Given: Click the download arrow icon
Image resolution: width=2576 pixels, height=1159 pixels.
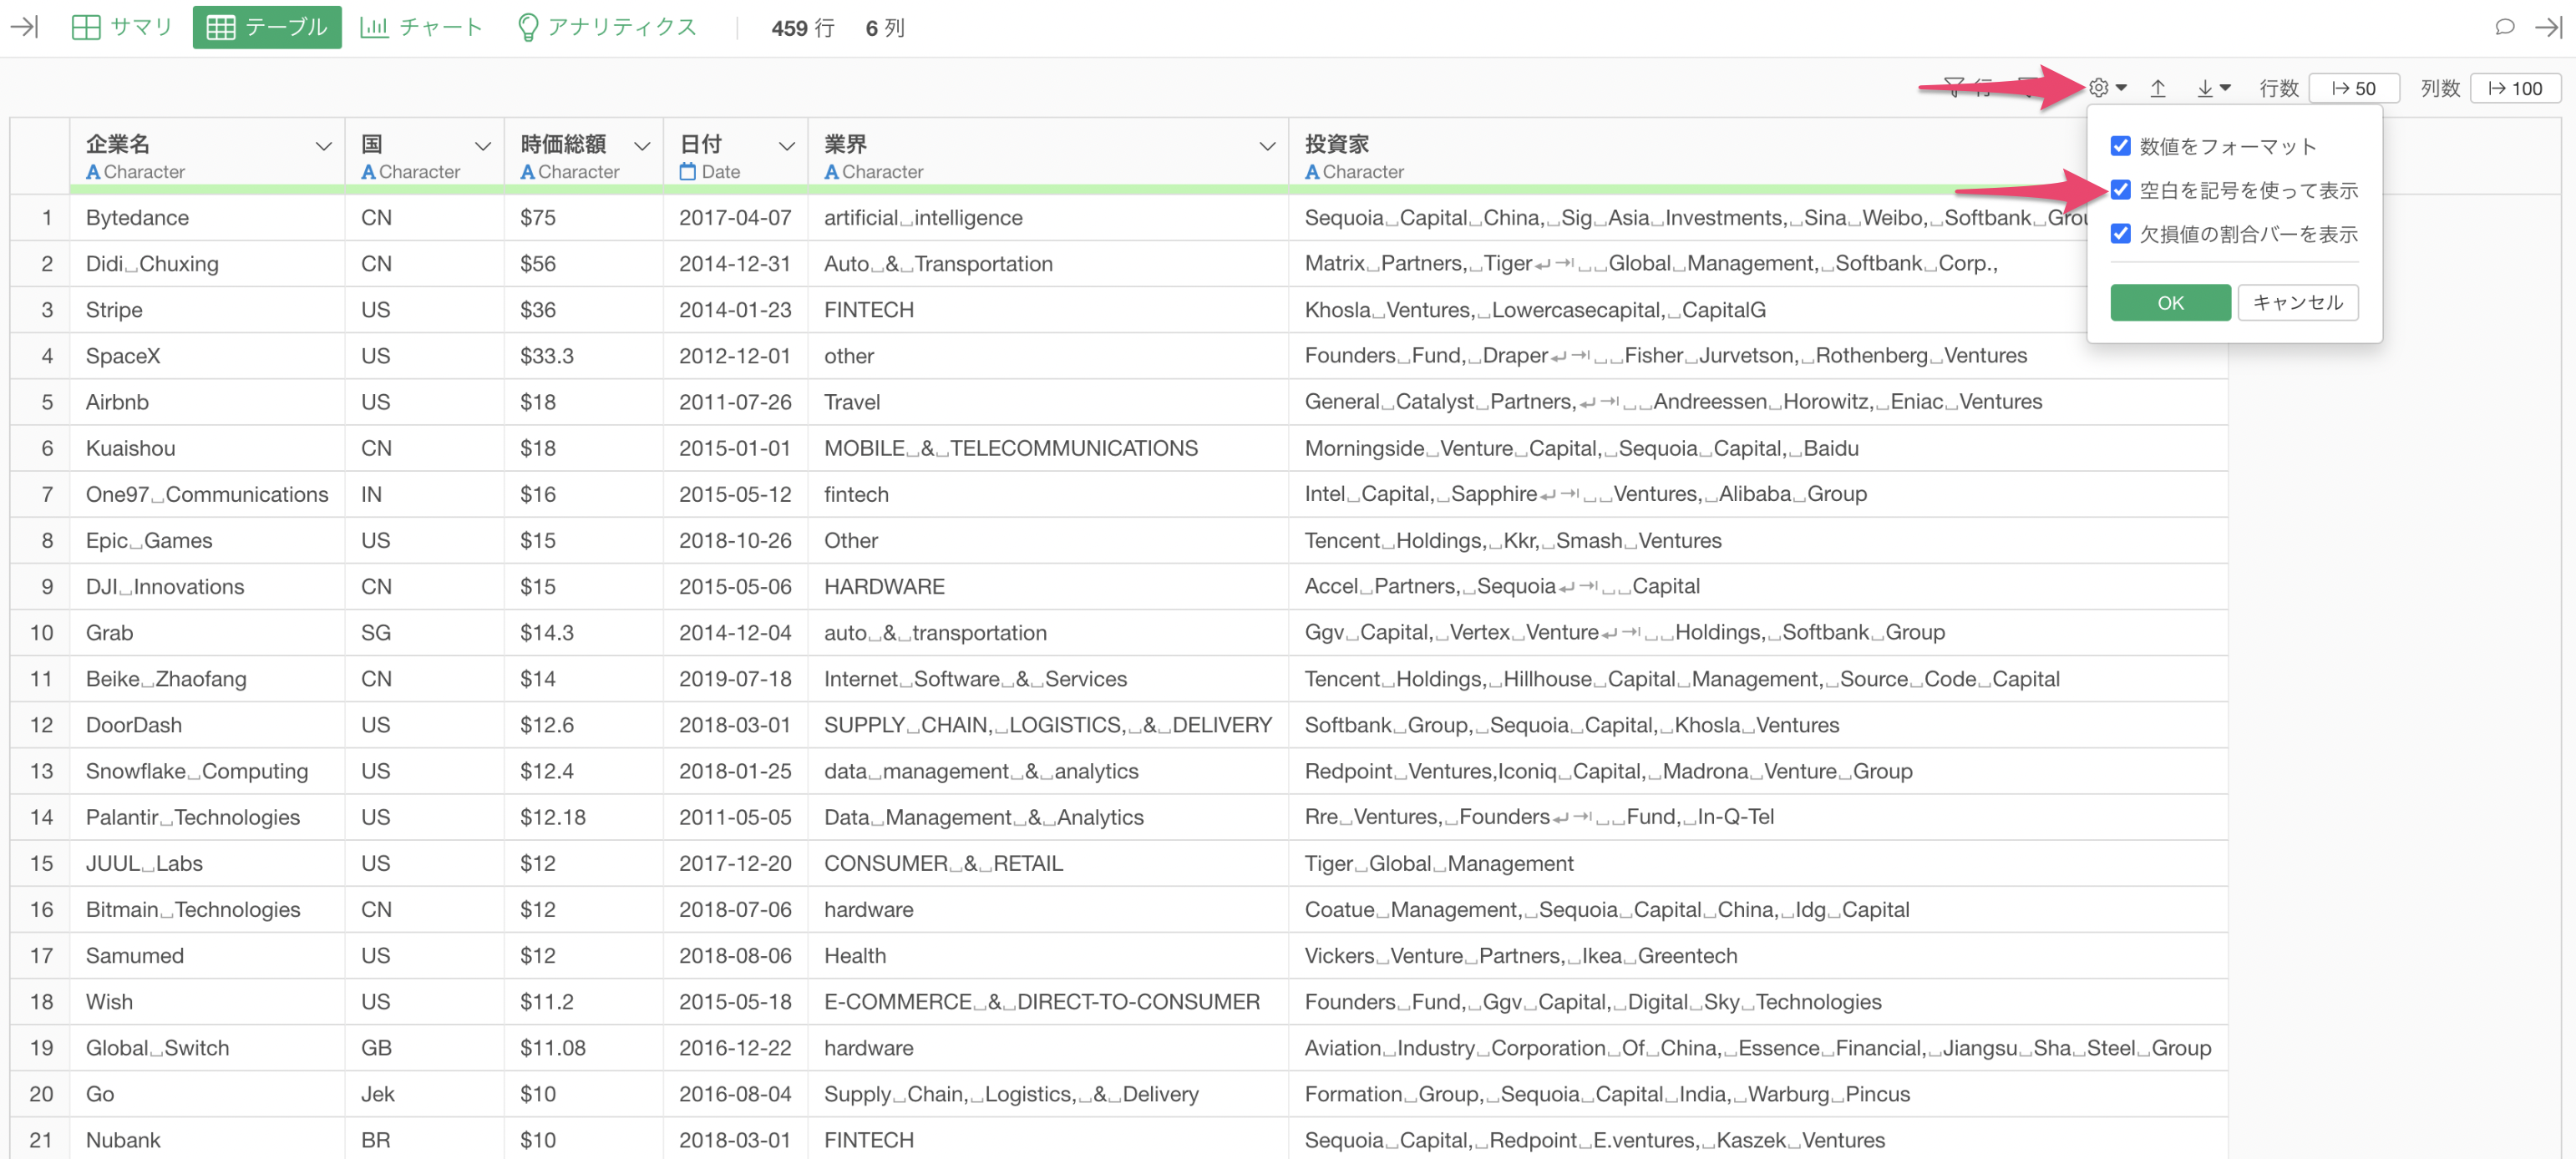Looking at the screenshot, I should (x=2204, y=88).
